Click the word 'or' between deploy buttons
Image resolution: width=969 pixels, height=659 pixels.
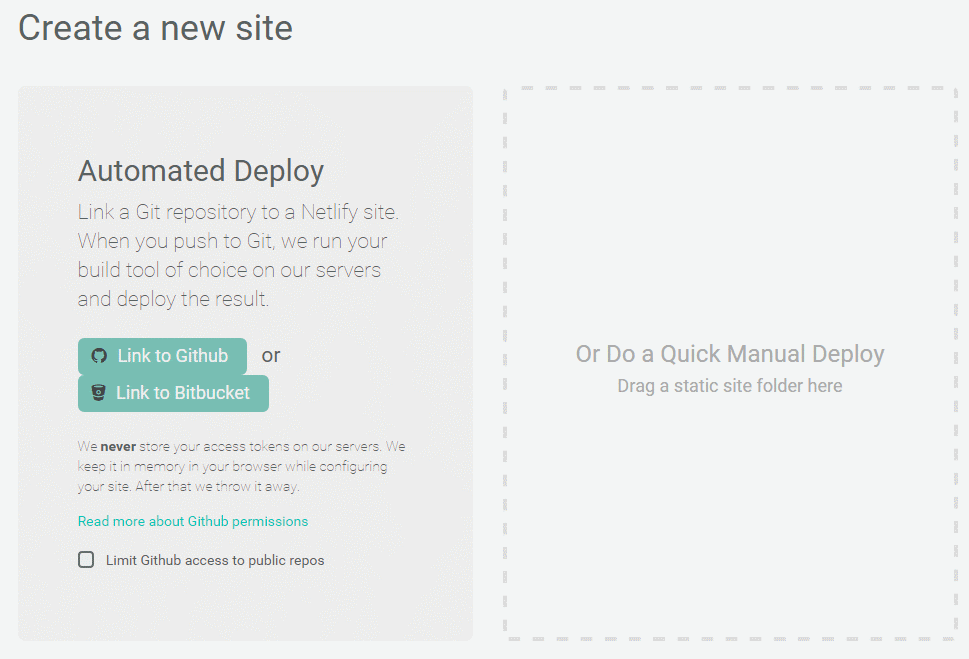[x=270, y=355]
